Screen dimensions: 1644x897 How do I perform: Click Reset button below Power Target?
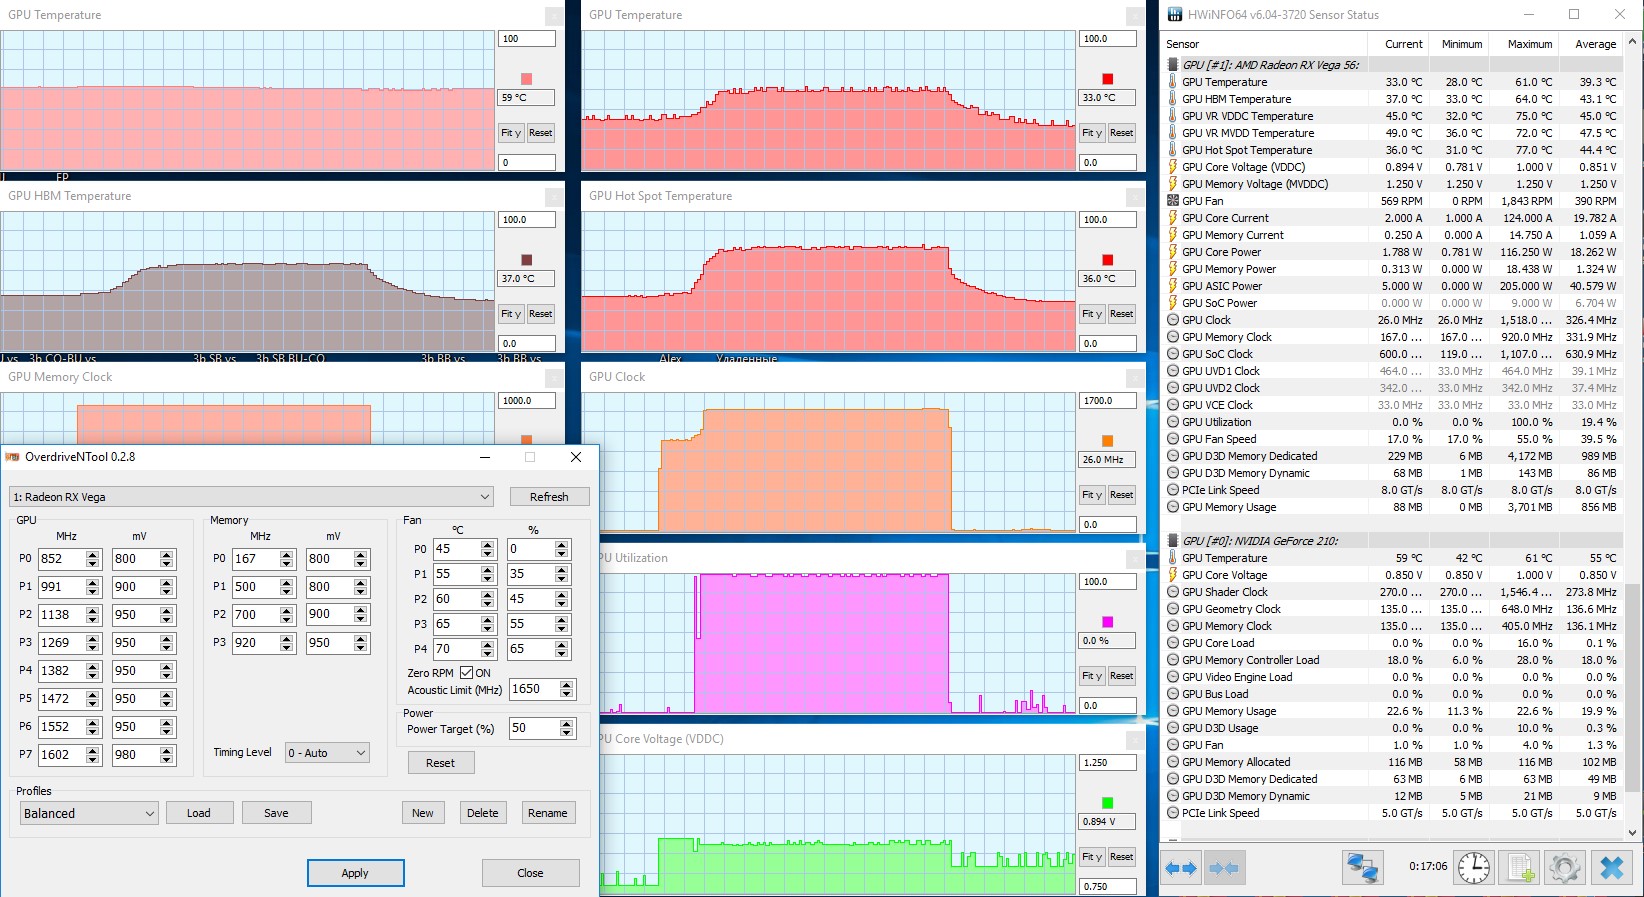[440, 763]
